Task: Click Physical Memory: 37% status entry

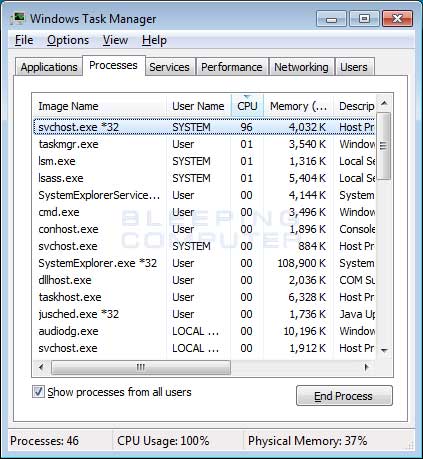Action: coord(307,441)
